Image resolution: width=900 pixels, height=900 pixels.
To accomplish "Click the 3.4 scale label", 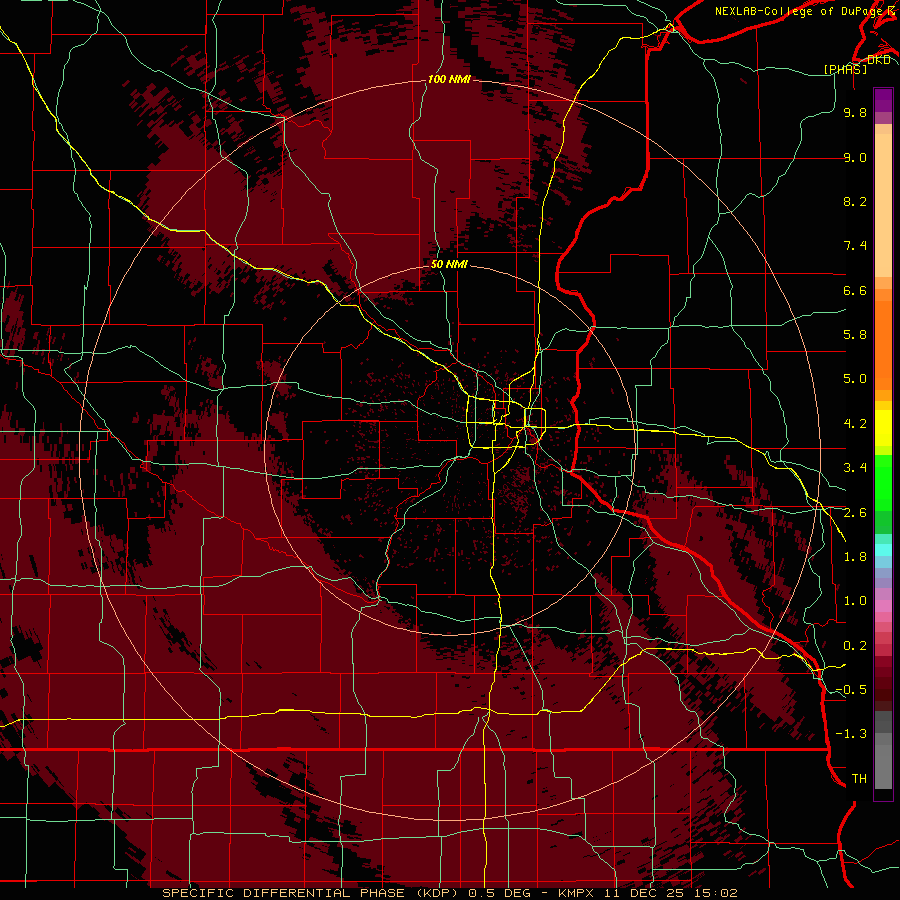I will (855, 468).
